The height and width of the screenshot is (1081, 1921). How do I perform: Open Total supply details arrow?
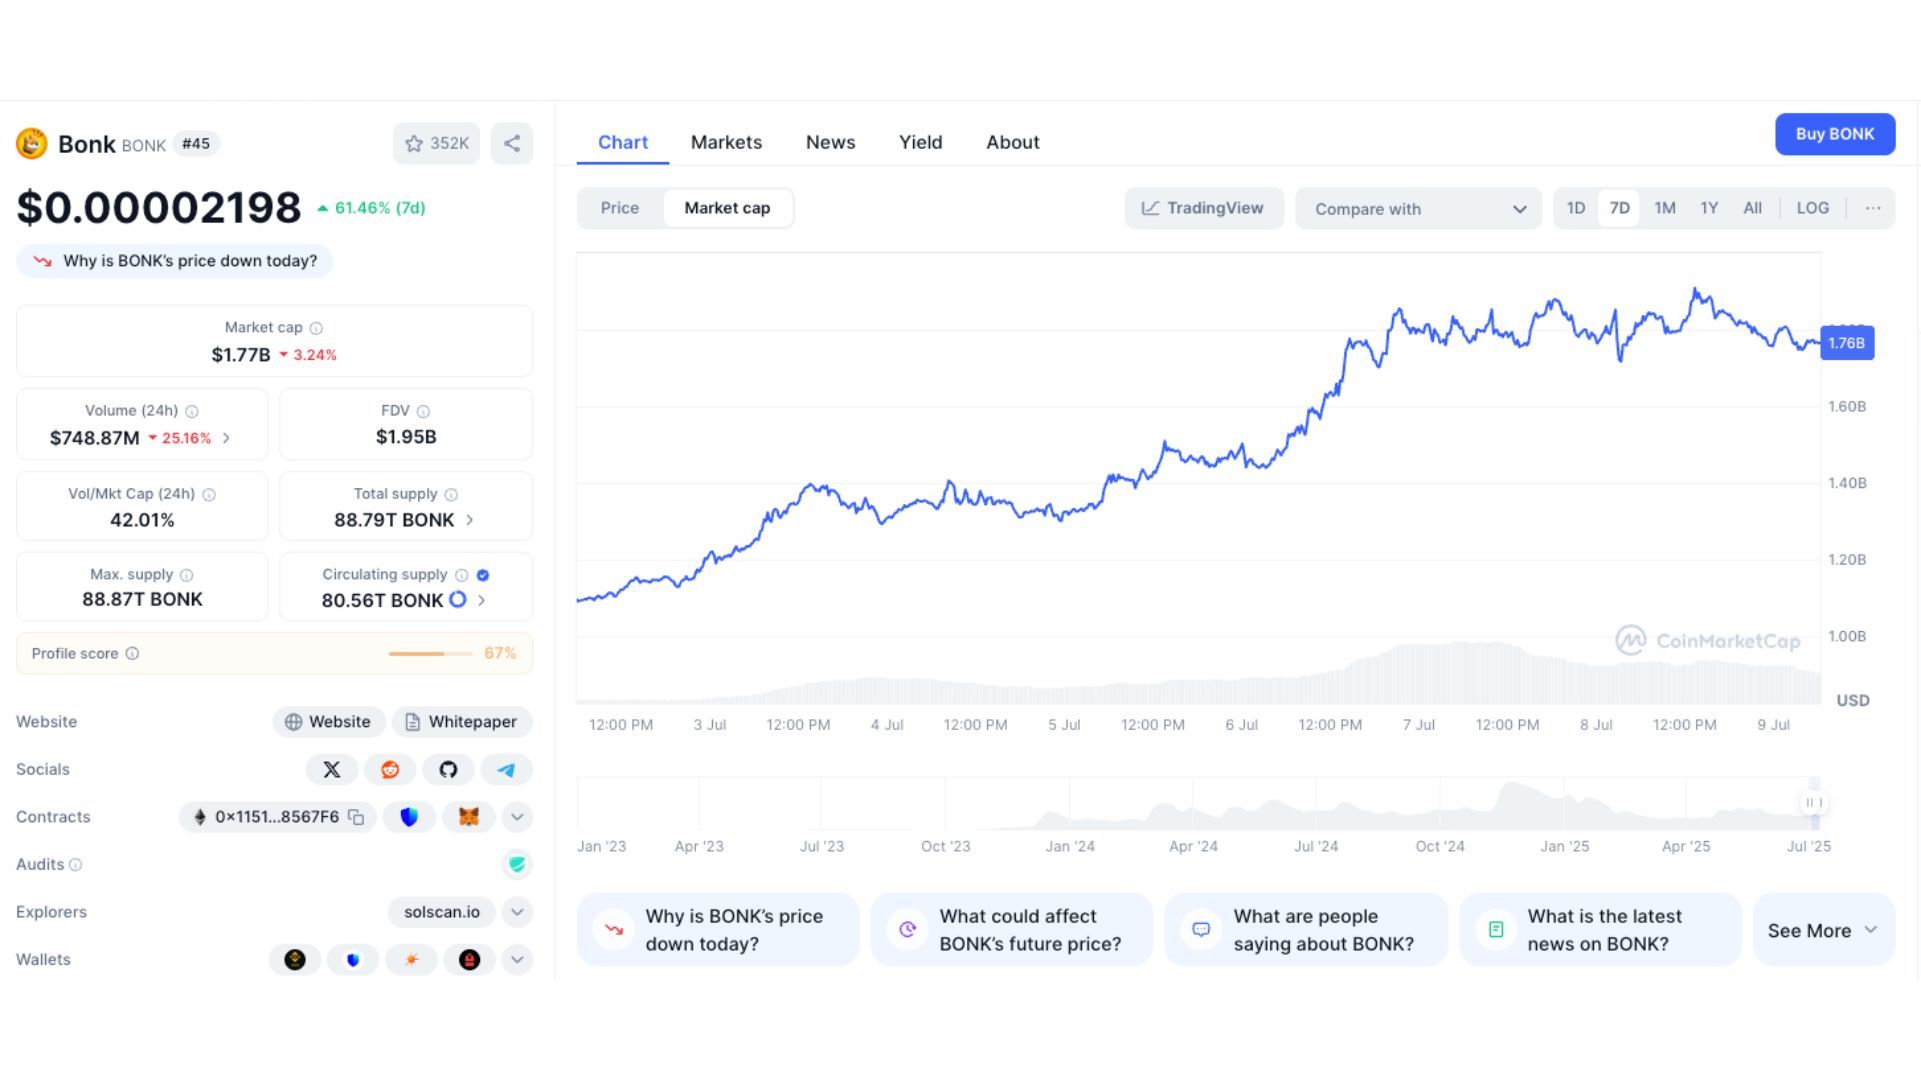coord(470,520)
